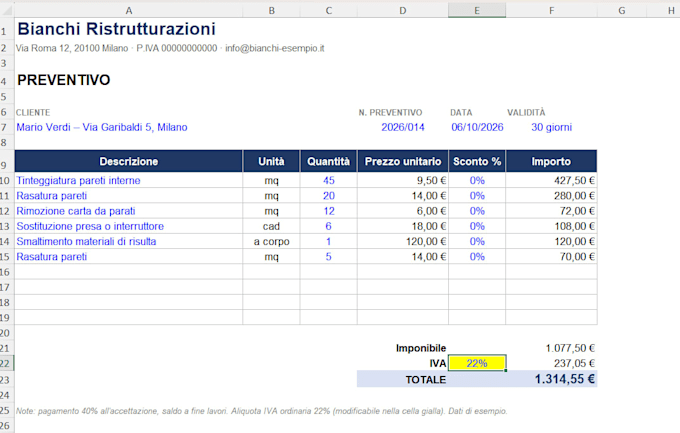Click the payment note in row 25
This screenshot has width=680, height=433.
[x=262, y=411]
